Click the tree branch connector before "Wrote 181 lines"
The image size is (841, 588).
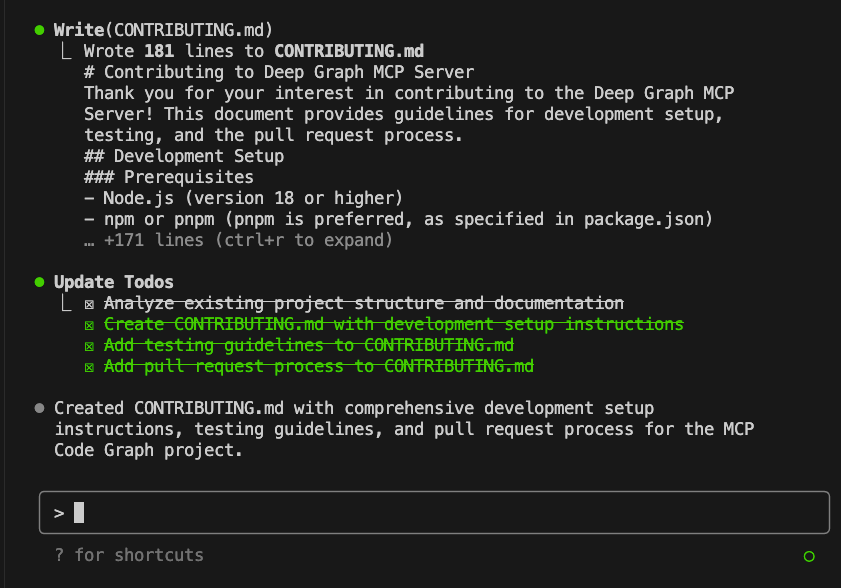[69, 51]
